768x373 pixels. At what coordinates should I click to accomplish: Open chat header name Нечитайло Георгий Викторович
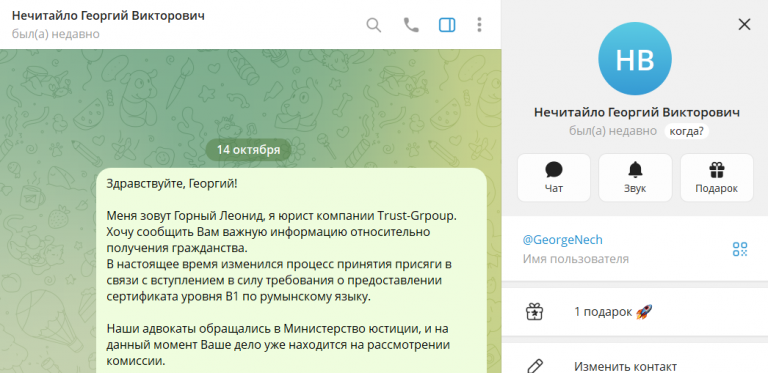pyautogui.click(x=108, y=16)
